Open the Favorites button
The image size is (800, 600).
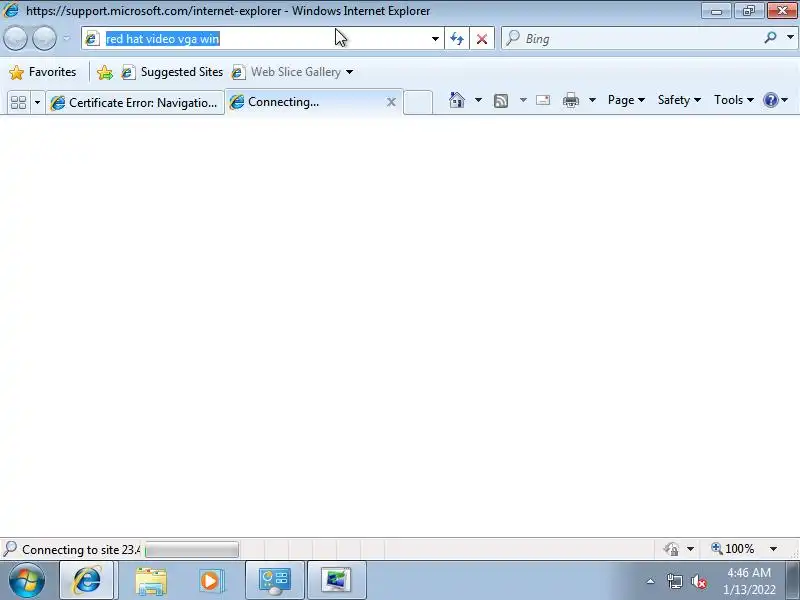click(x=43, y=72)
